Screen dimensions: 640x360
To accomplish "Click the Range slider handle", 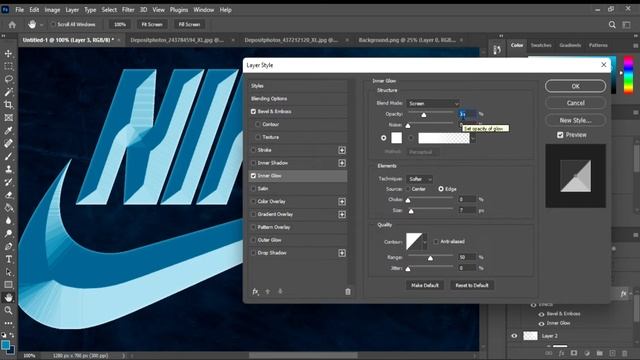I will [430, 258].
